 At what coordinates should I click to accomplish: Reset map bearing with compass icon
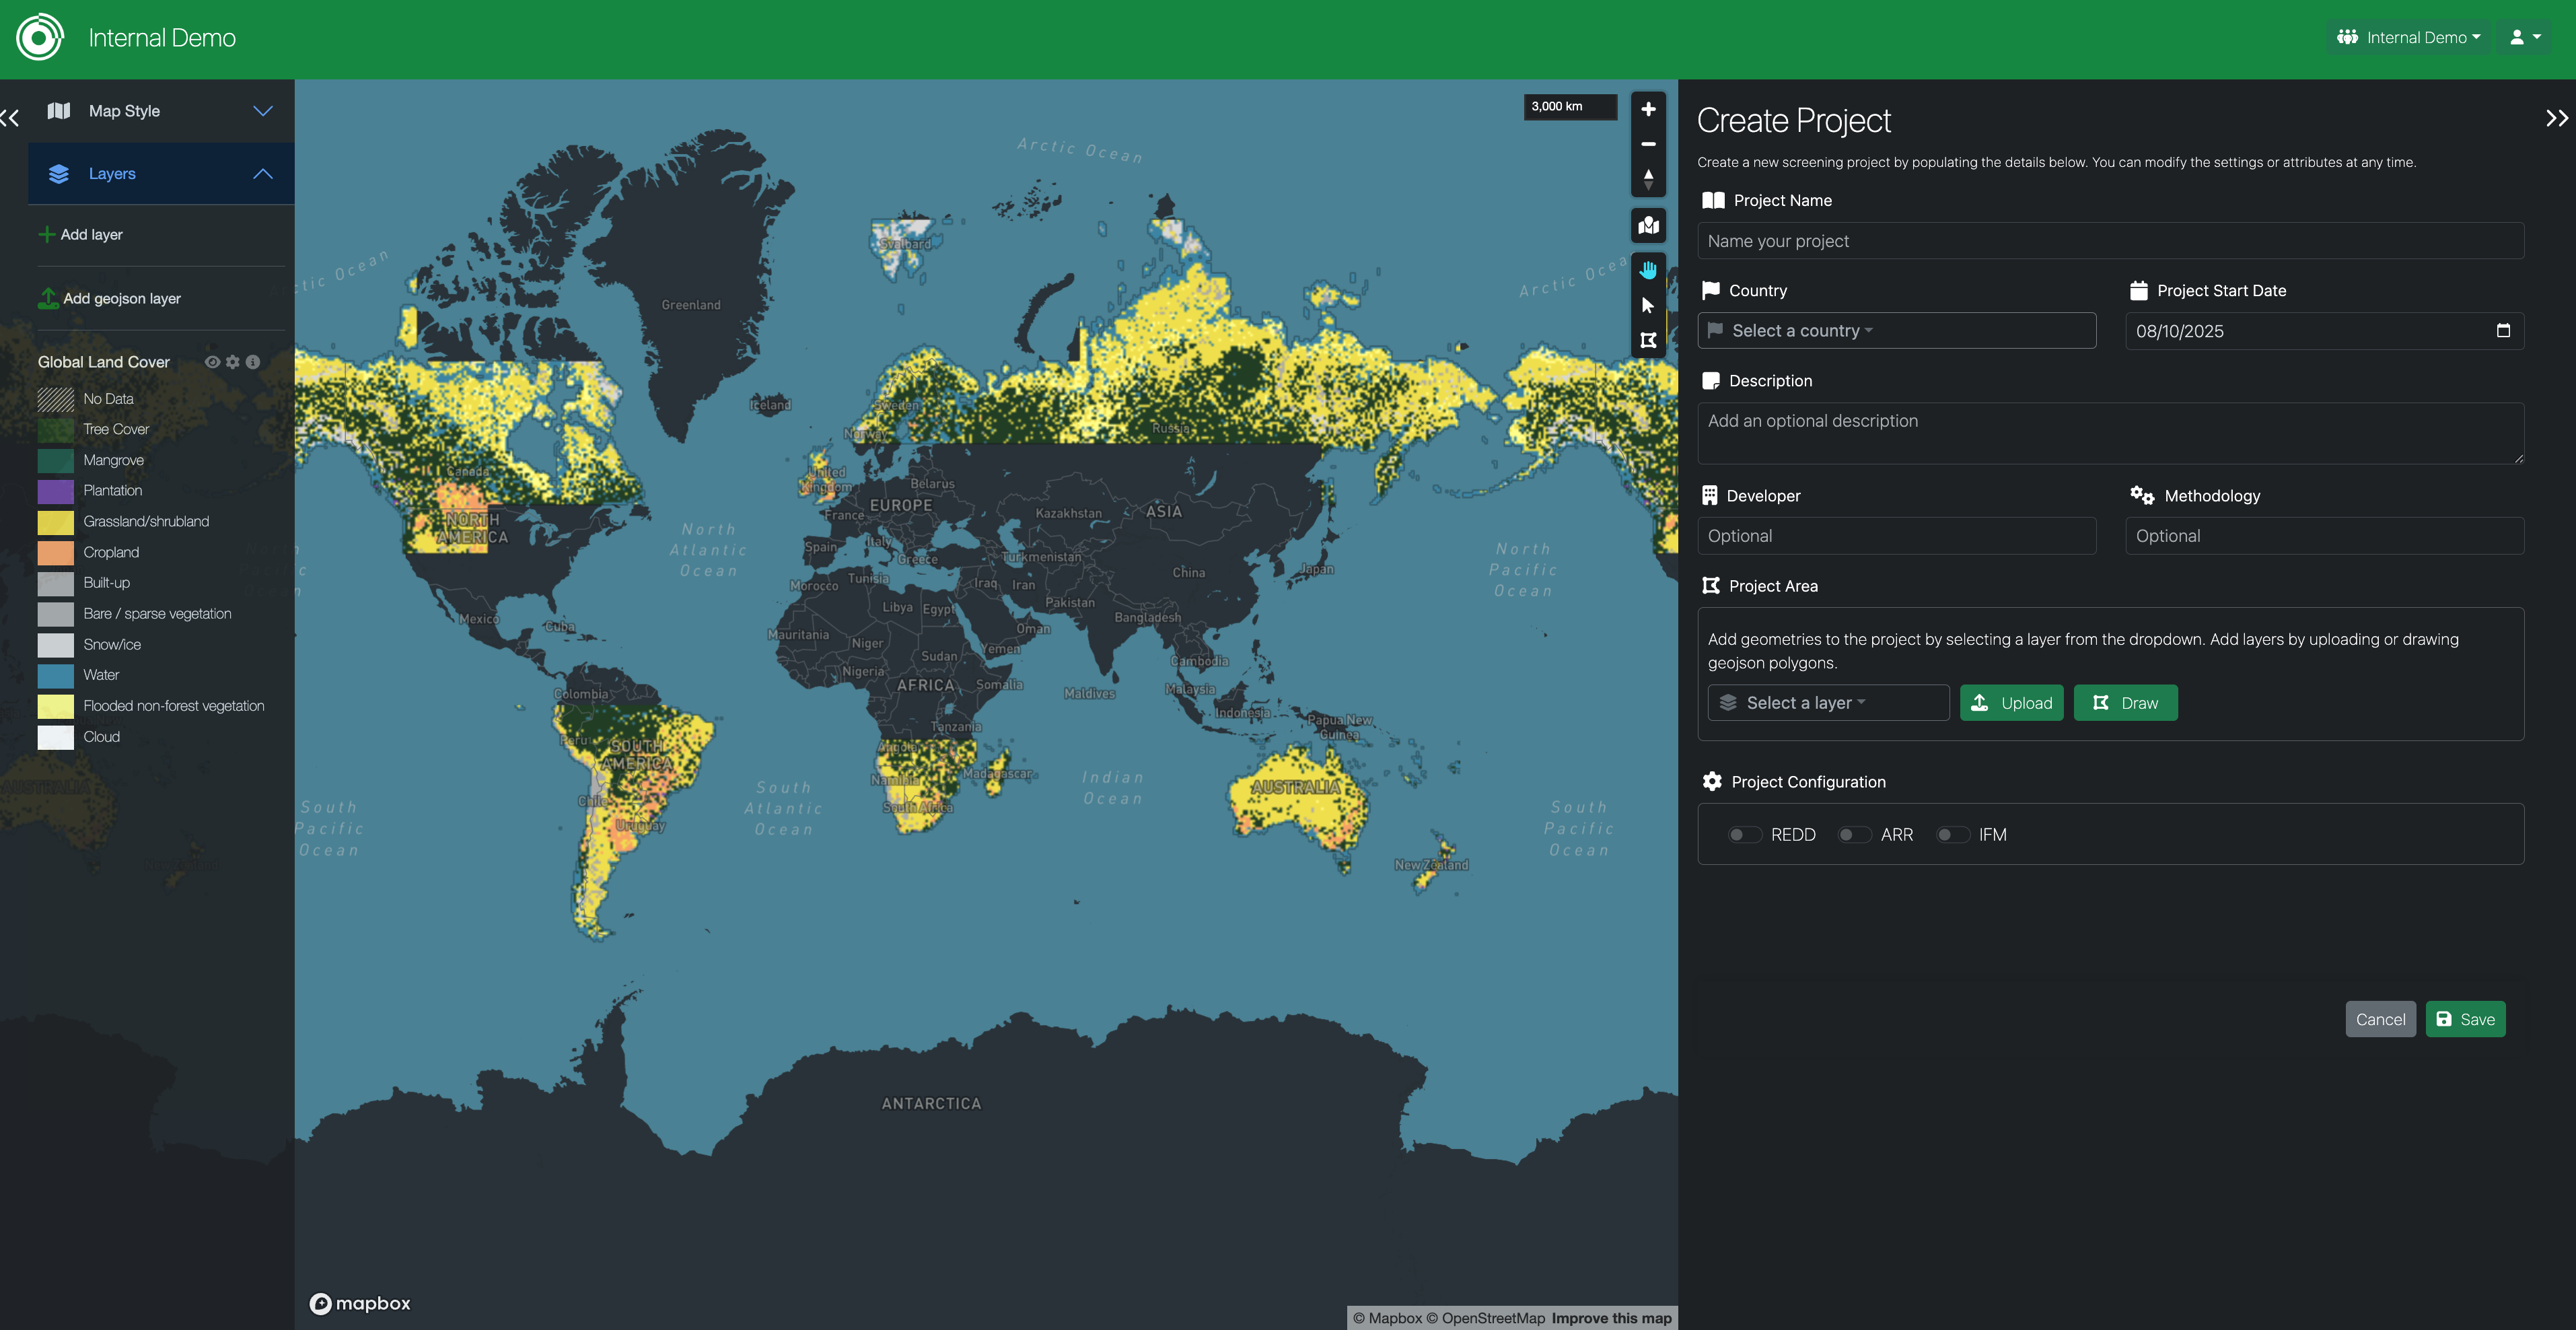1648,179
